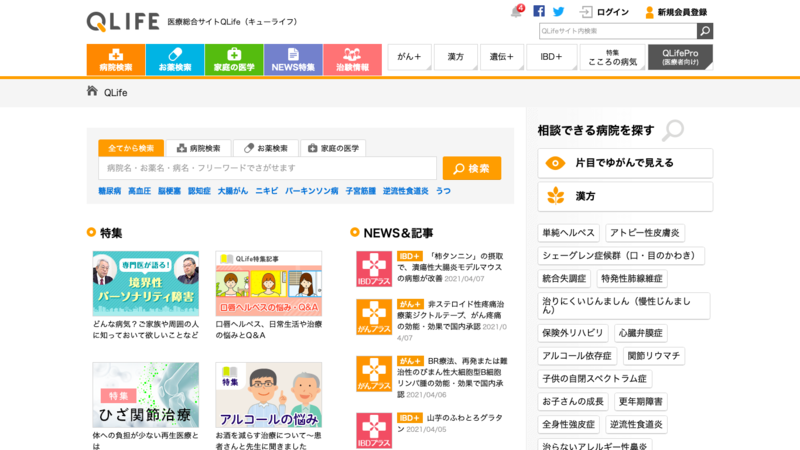Click the 認知症 keyword link

[199, 191]
